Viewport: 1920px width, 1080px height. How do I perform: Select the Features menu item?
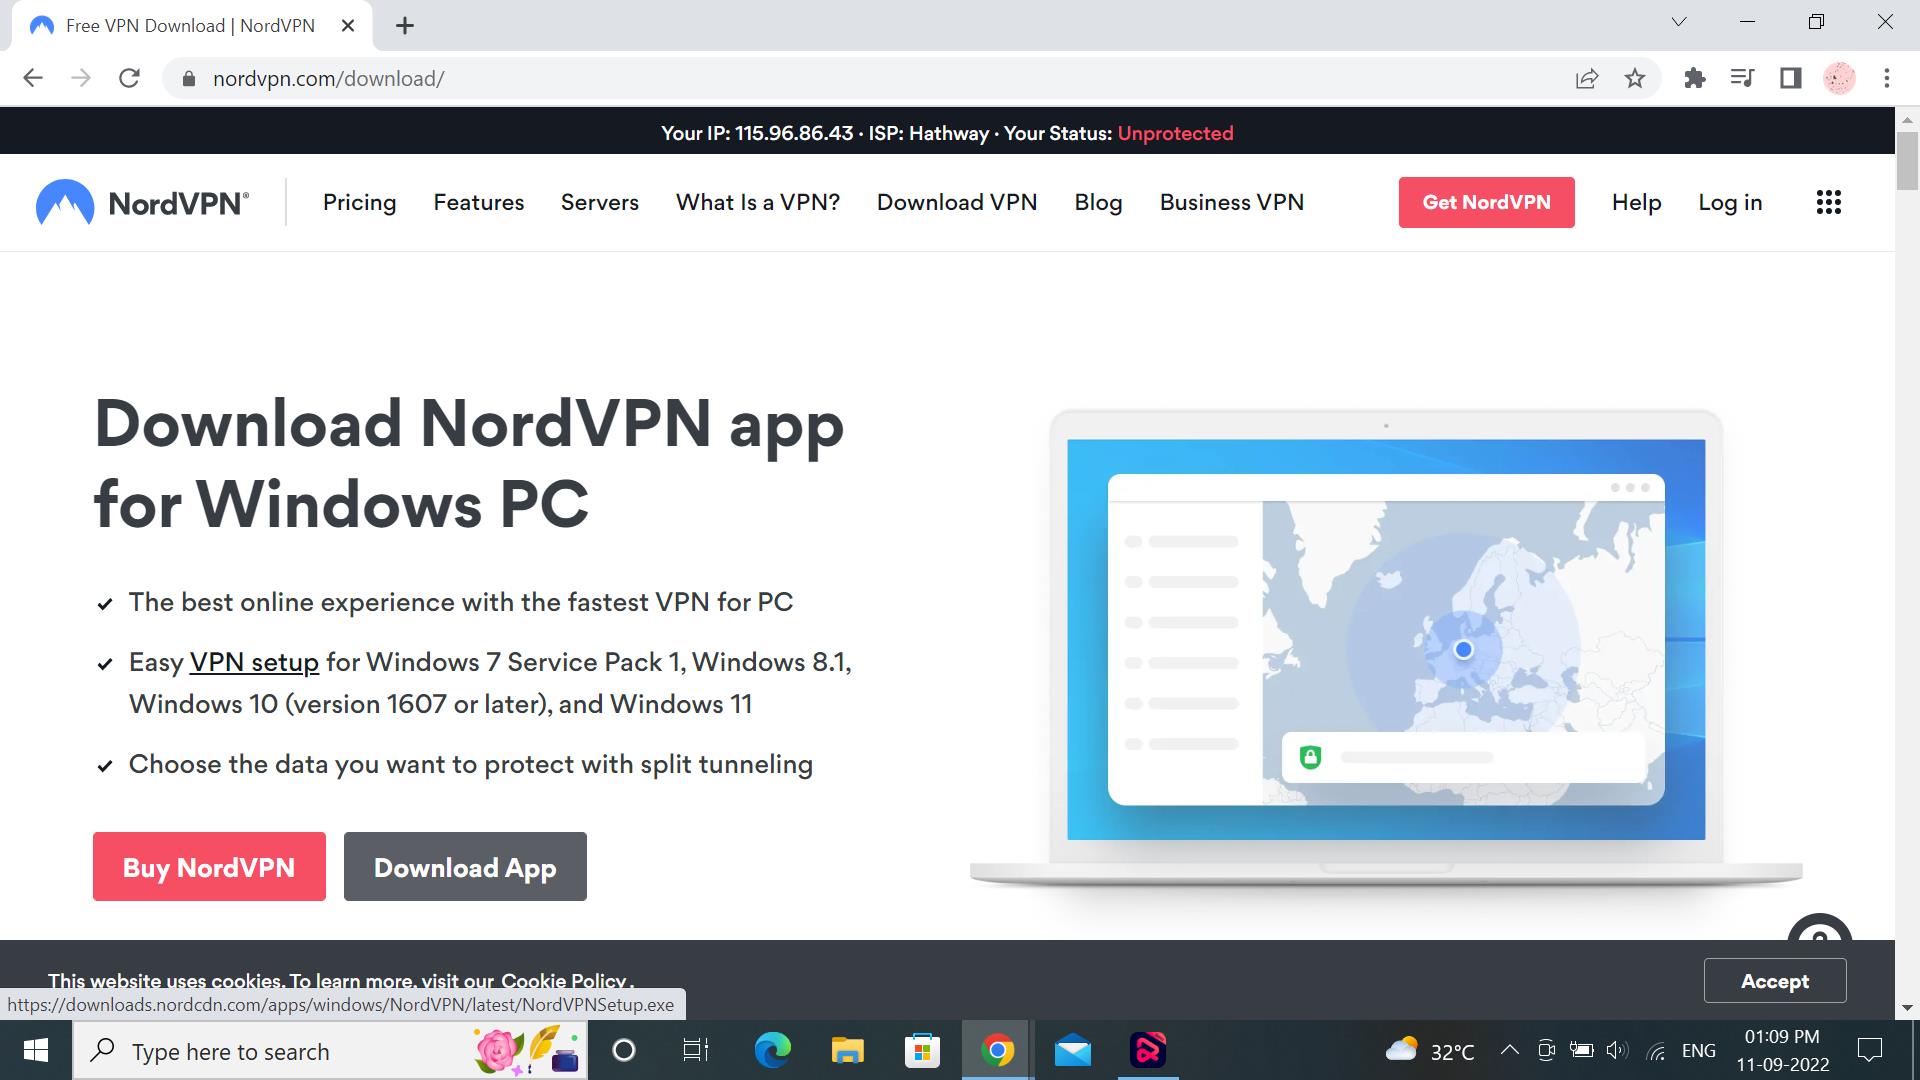(x=477, y=202)
